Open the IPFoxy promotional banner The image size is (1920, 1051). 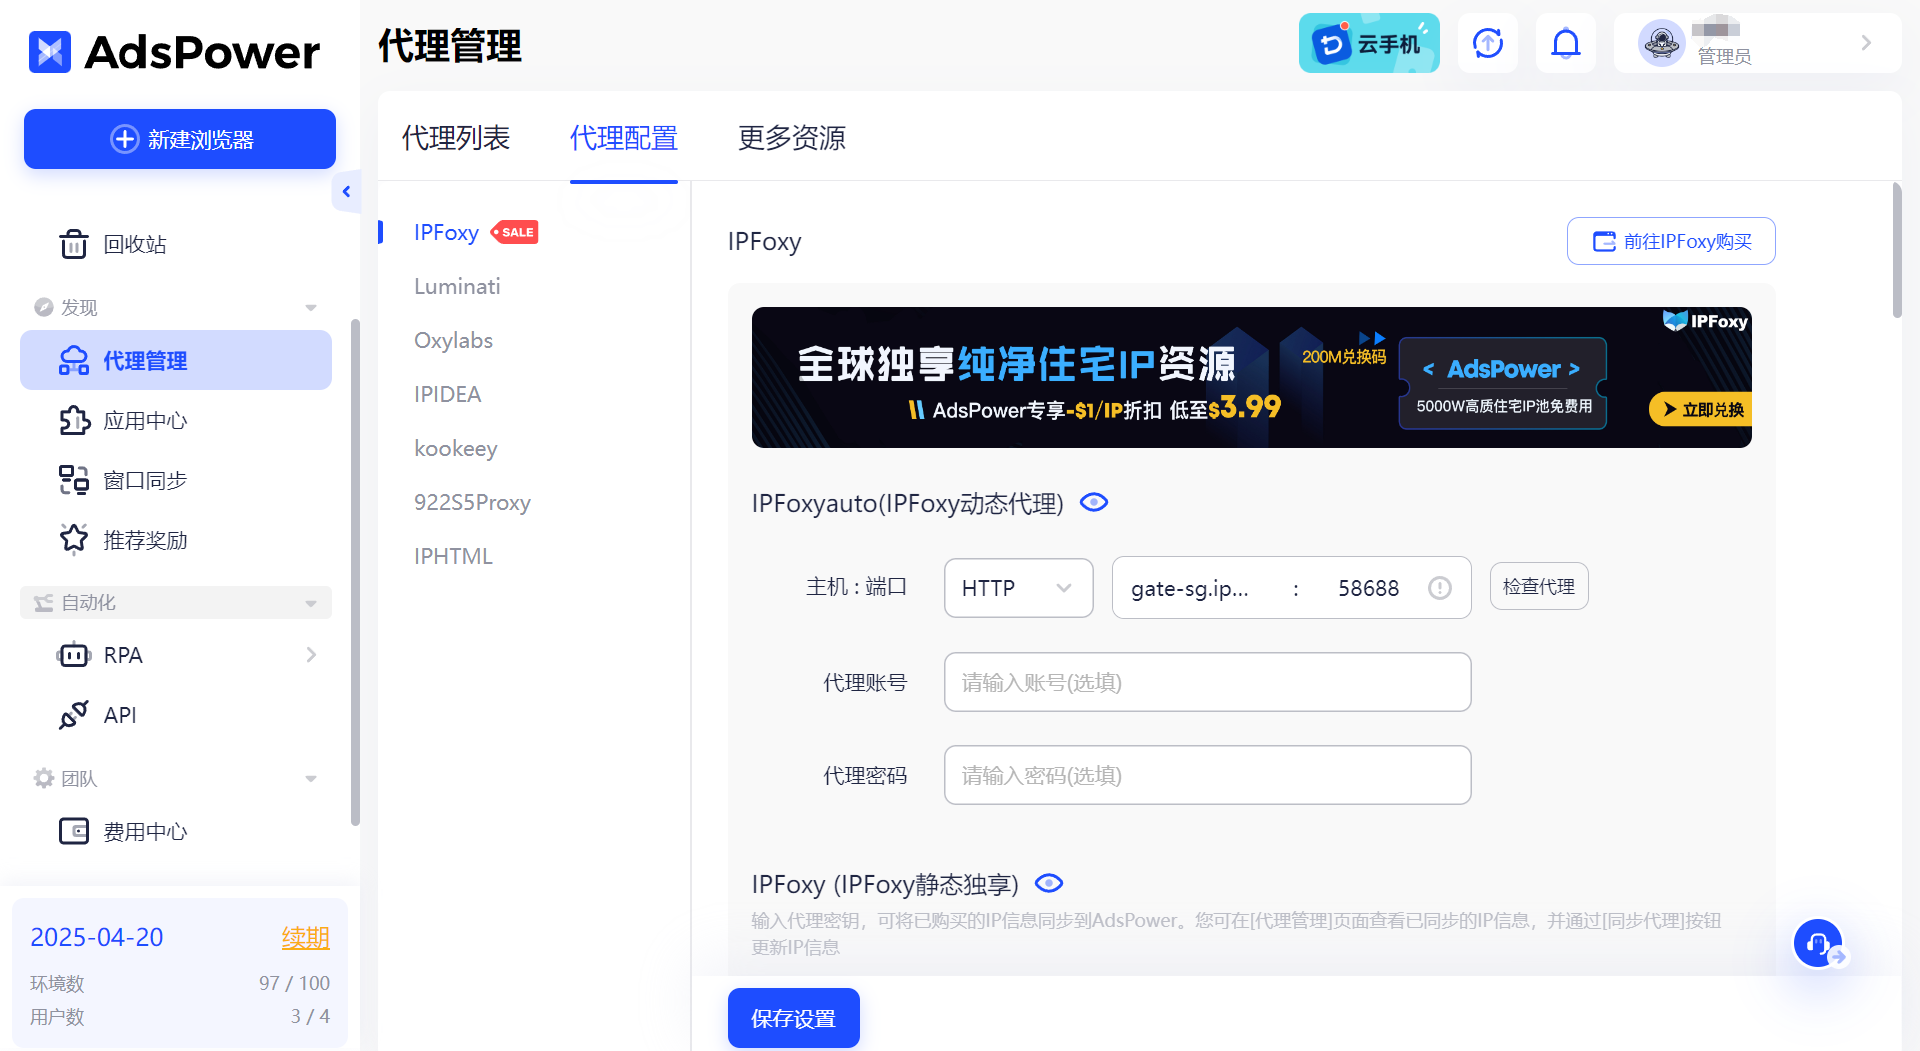pos(1252,377)
